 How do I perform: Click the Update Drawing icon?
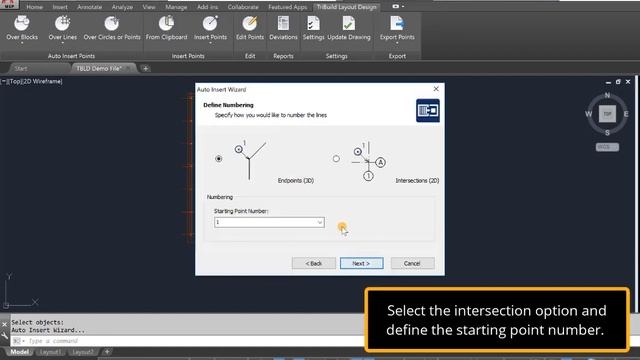[x=349, y=24]
